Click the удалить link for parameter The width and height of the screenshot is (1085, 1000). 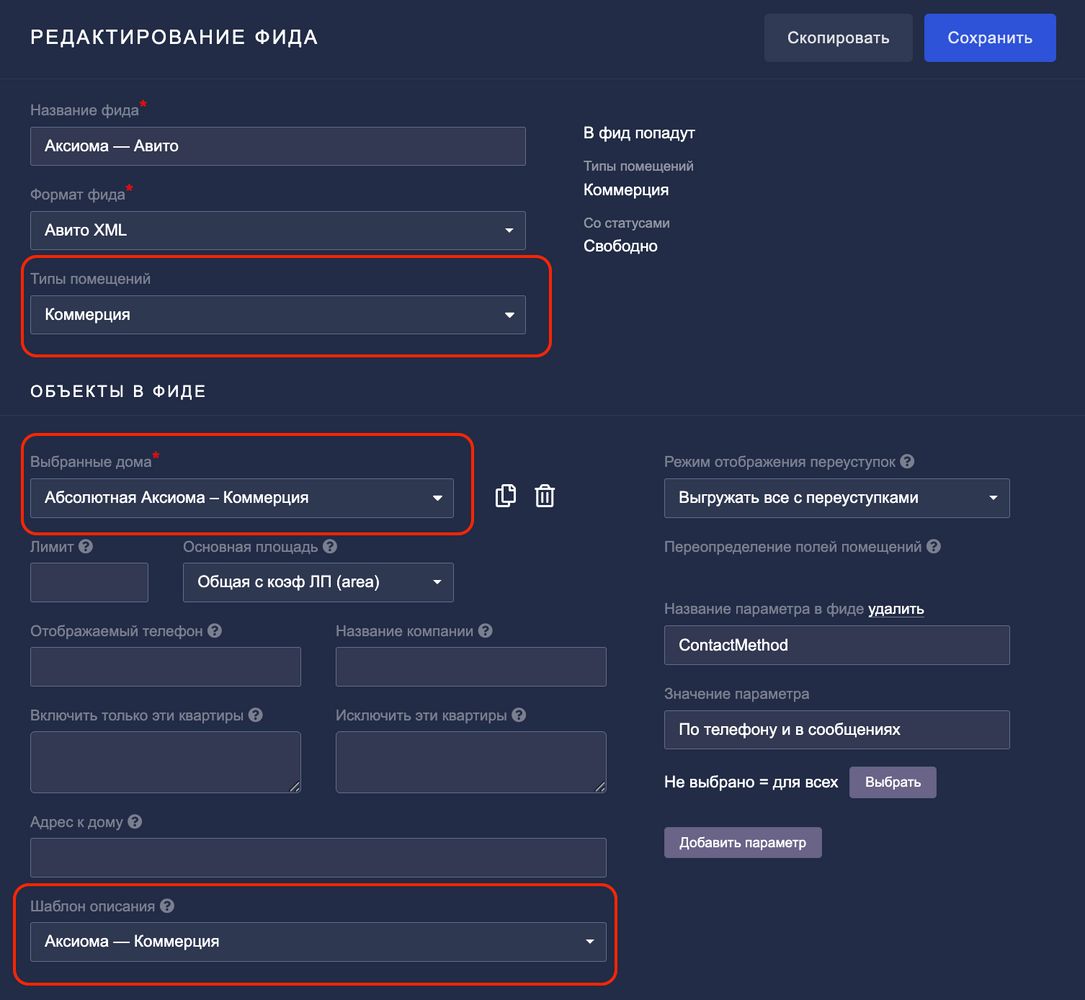coord(895,608)
